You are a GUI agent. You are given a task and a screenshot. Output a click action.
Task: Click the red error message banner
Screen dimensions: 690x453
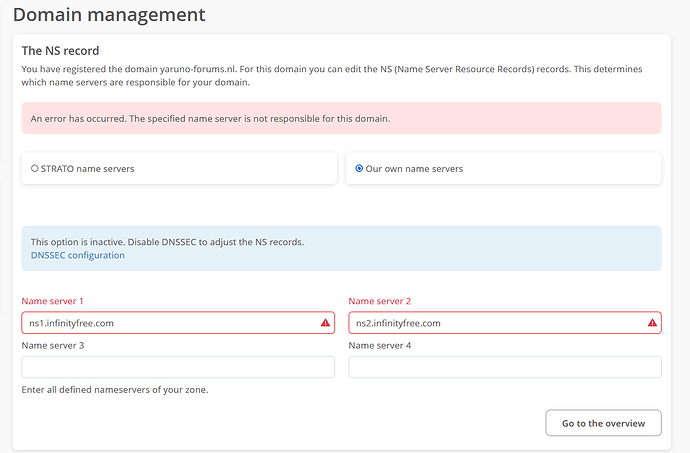pyautogui.click(x=341, y=118)
